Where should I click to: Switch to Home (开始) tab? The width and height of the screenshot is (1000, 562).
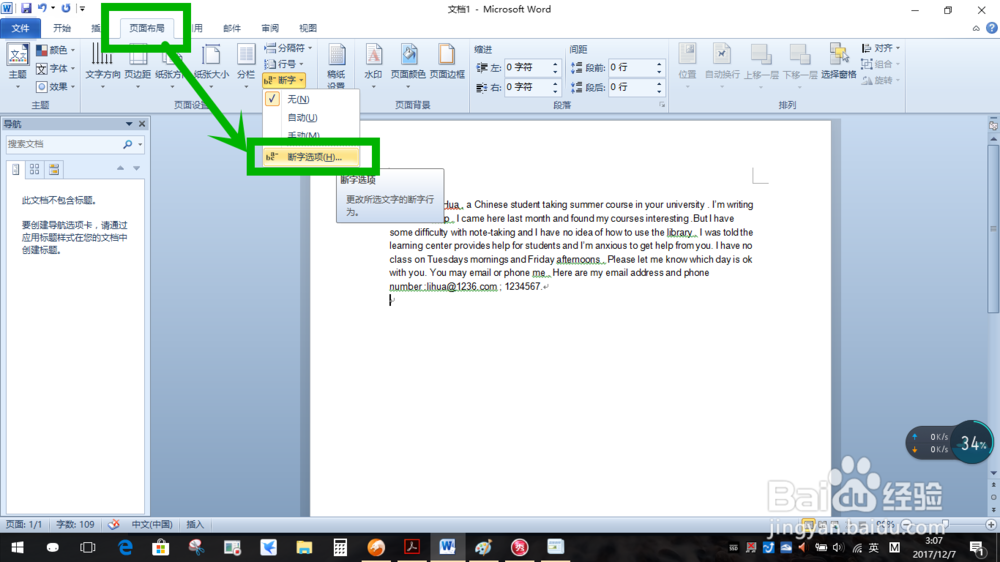(62, 28)
